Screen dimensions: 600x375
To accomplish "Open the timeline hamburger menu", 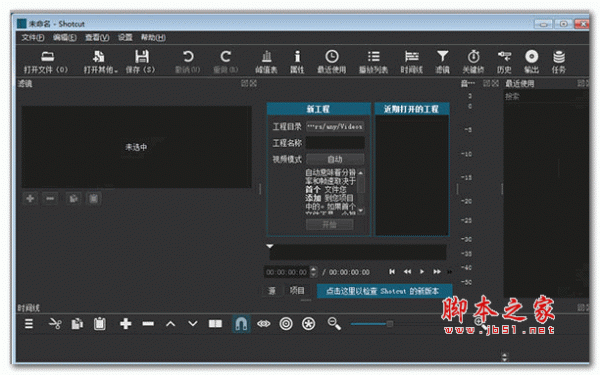I will (x=29, y=324).
